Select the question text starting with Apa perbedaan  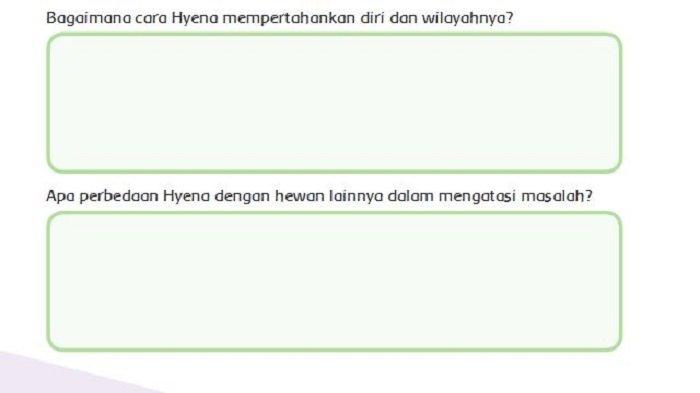pos(319,196)
